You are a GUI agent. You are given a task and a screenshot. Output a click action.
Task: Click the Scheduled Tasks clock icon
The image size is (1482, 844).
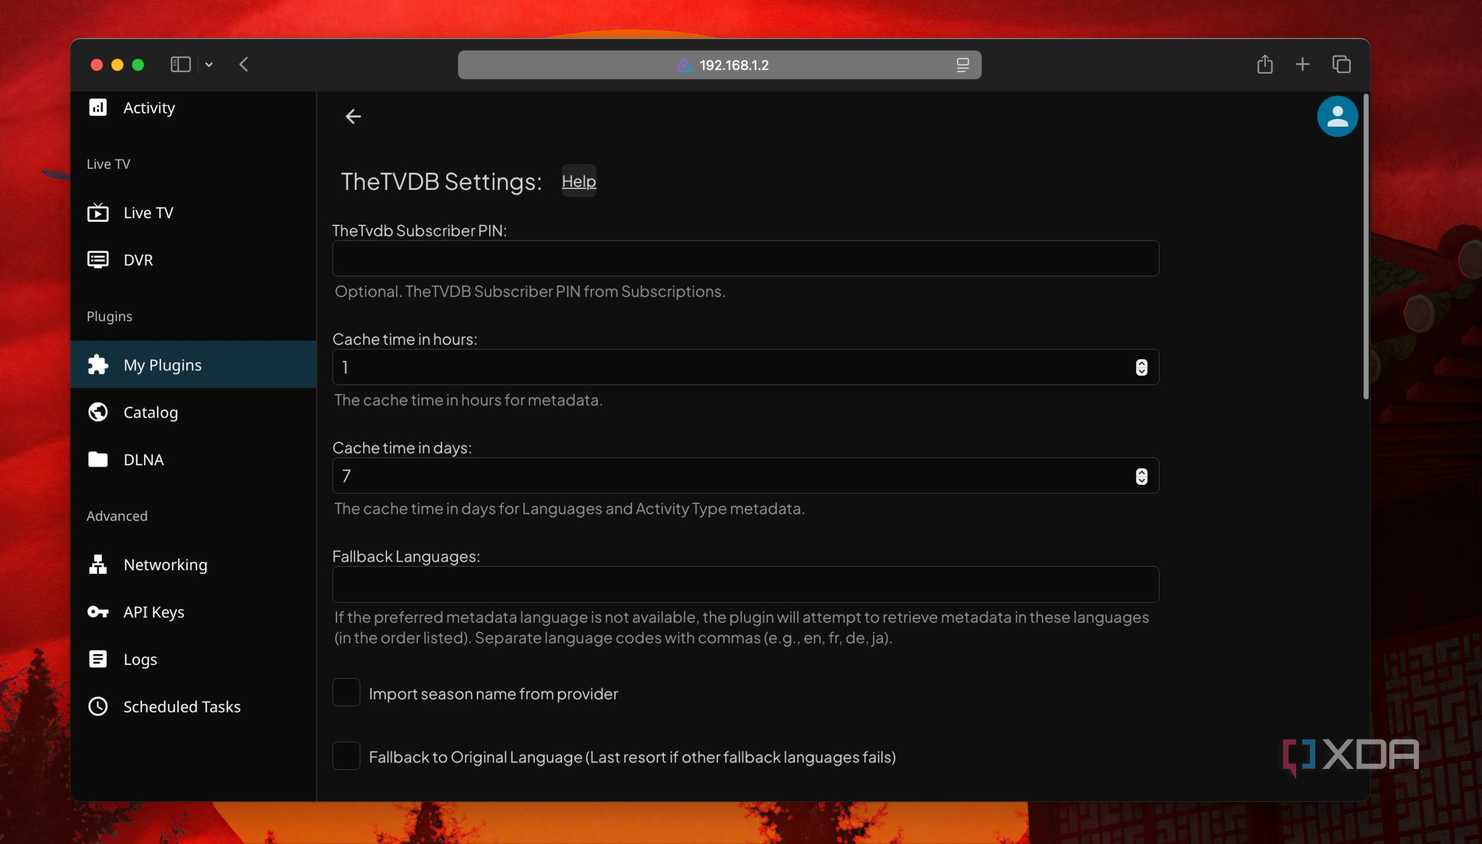coord(98,707)
